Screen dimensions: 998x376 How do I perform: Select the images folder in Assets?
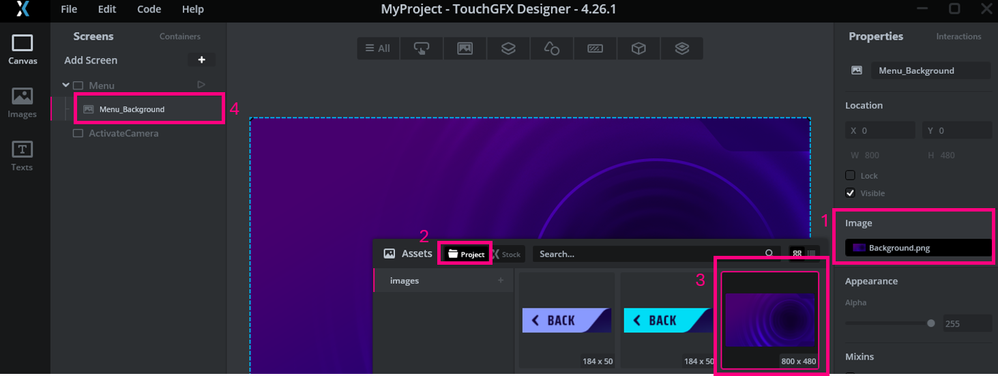(x=444, y=281)
